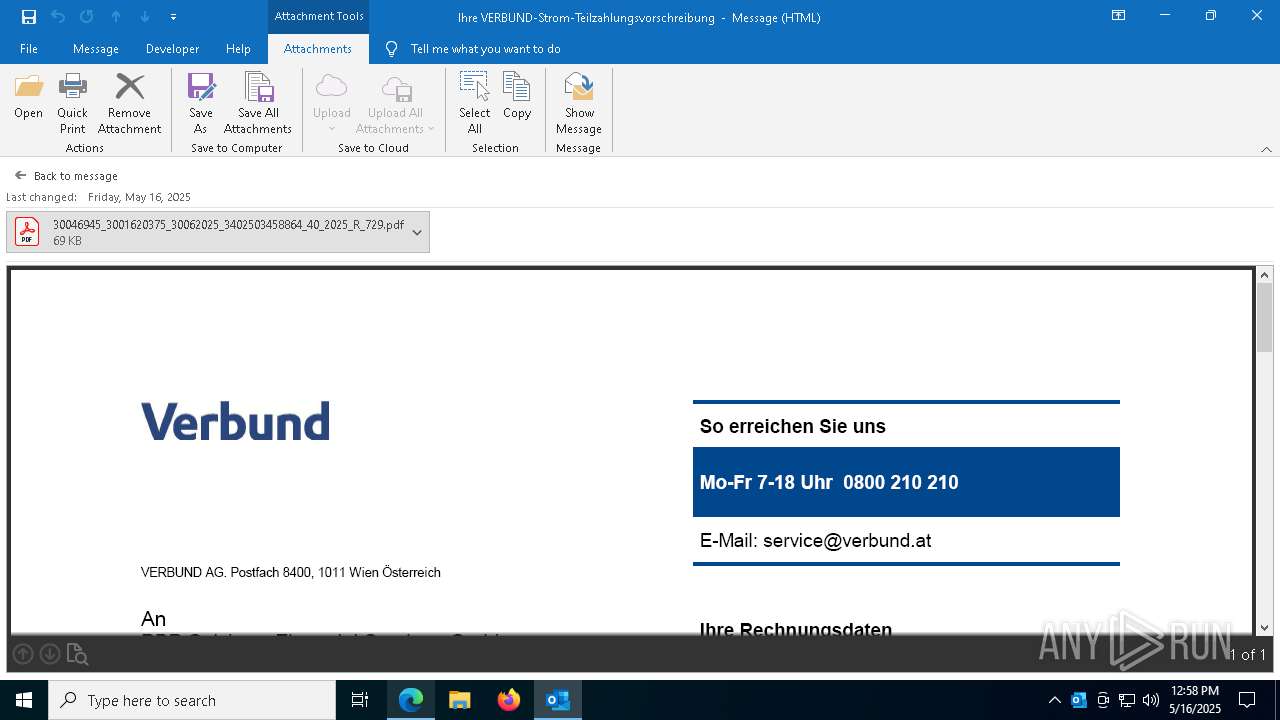Open volume control in system tray

pyautogui.click(x=1151, y=700)
